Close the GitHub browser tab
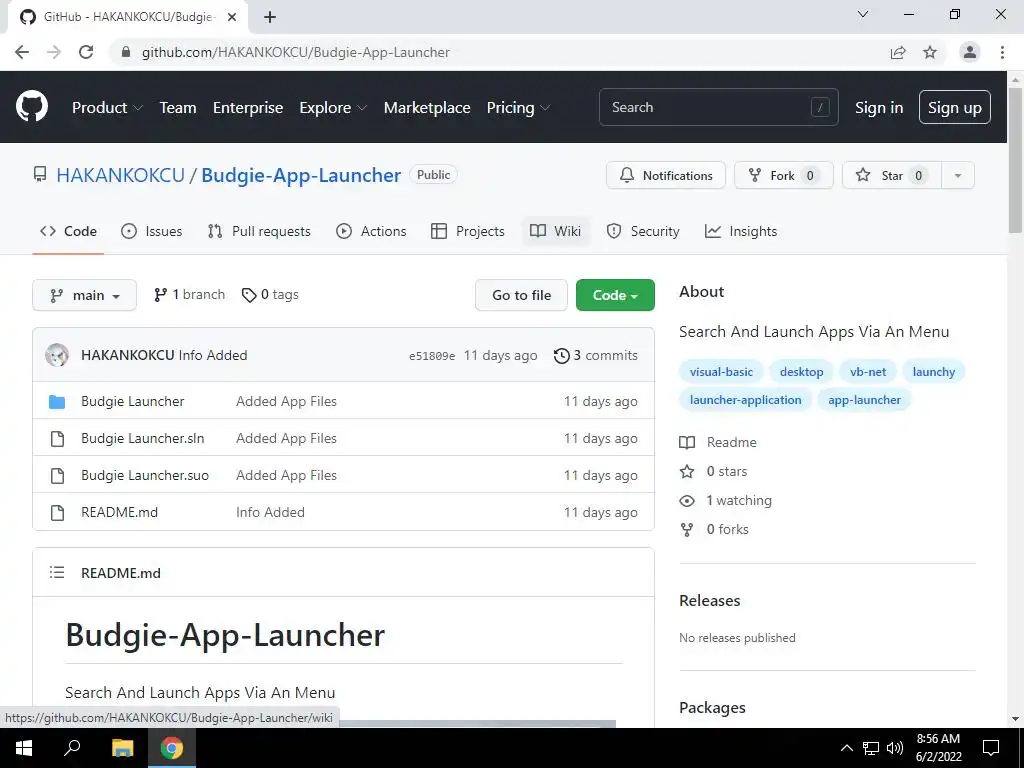 click(231, 17)
